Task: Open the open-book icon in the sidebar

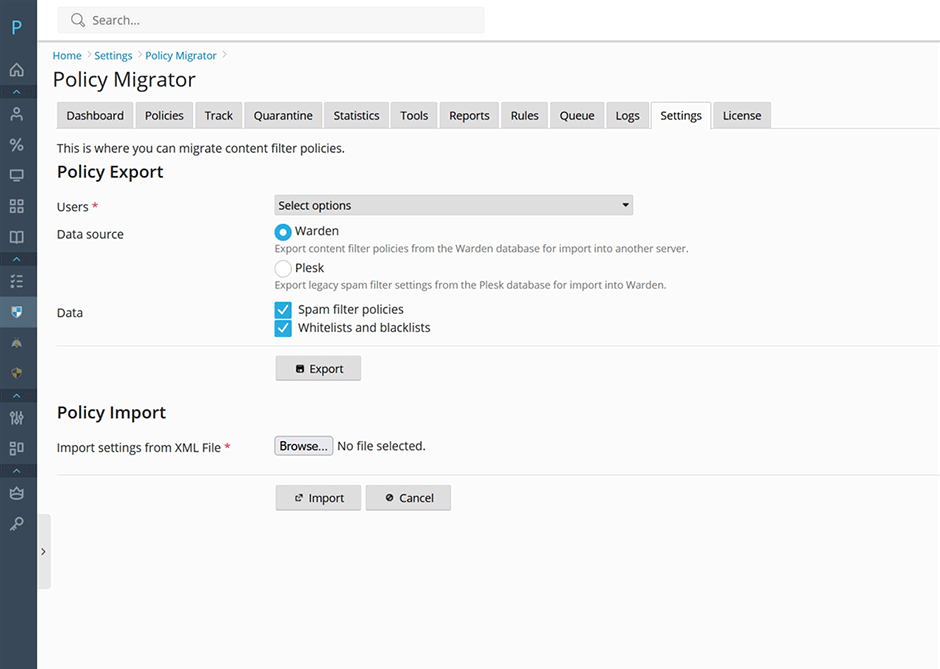Action: tap(17, 237)
